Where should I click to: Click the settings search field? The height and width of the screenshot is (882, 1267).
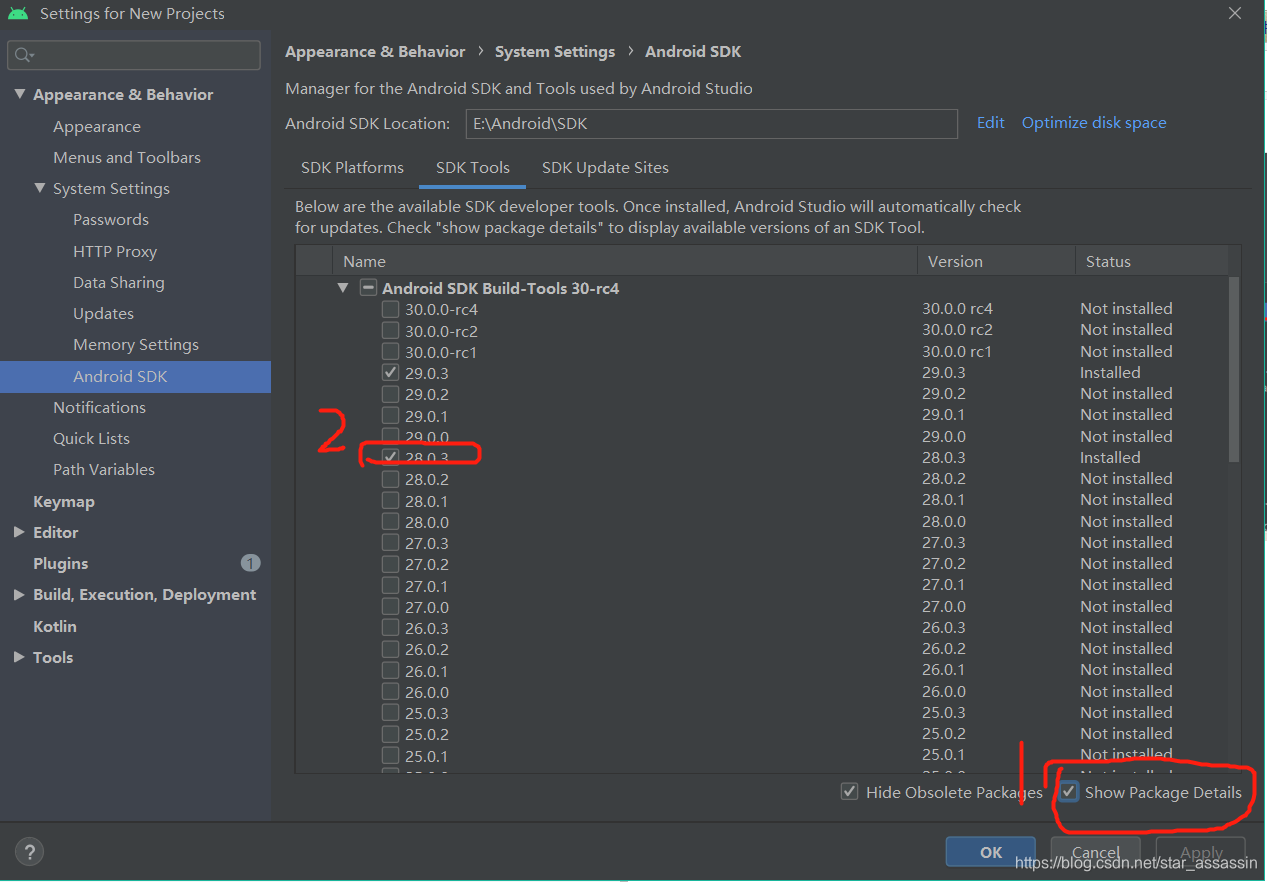click(134, 55)
